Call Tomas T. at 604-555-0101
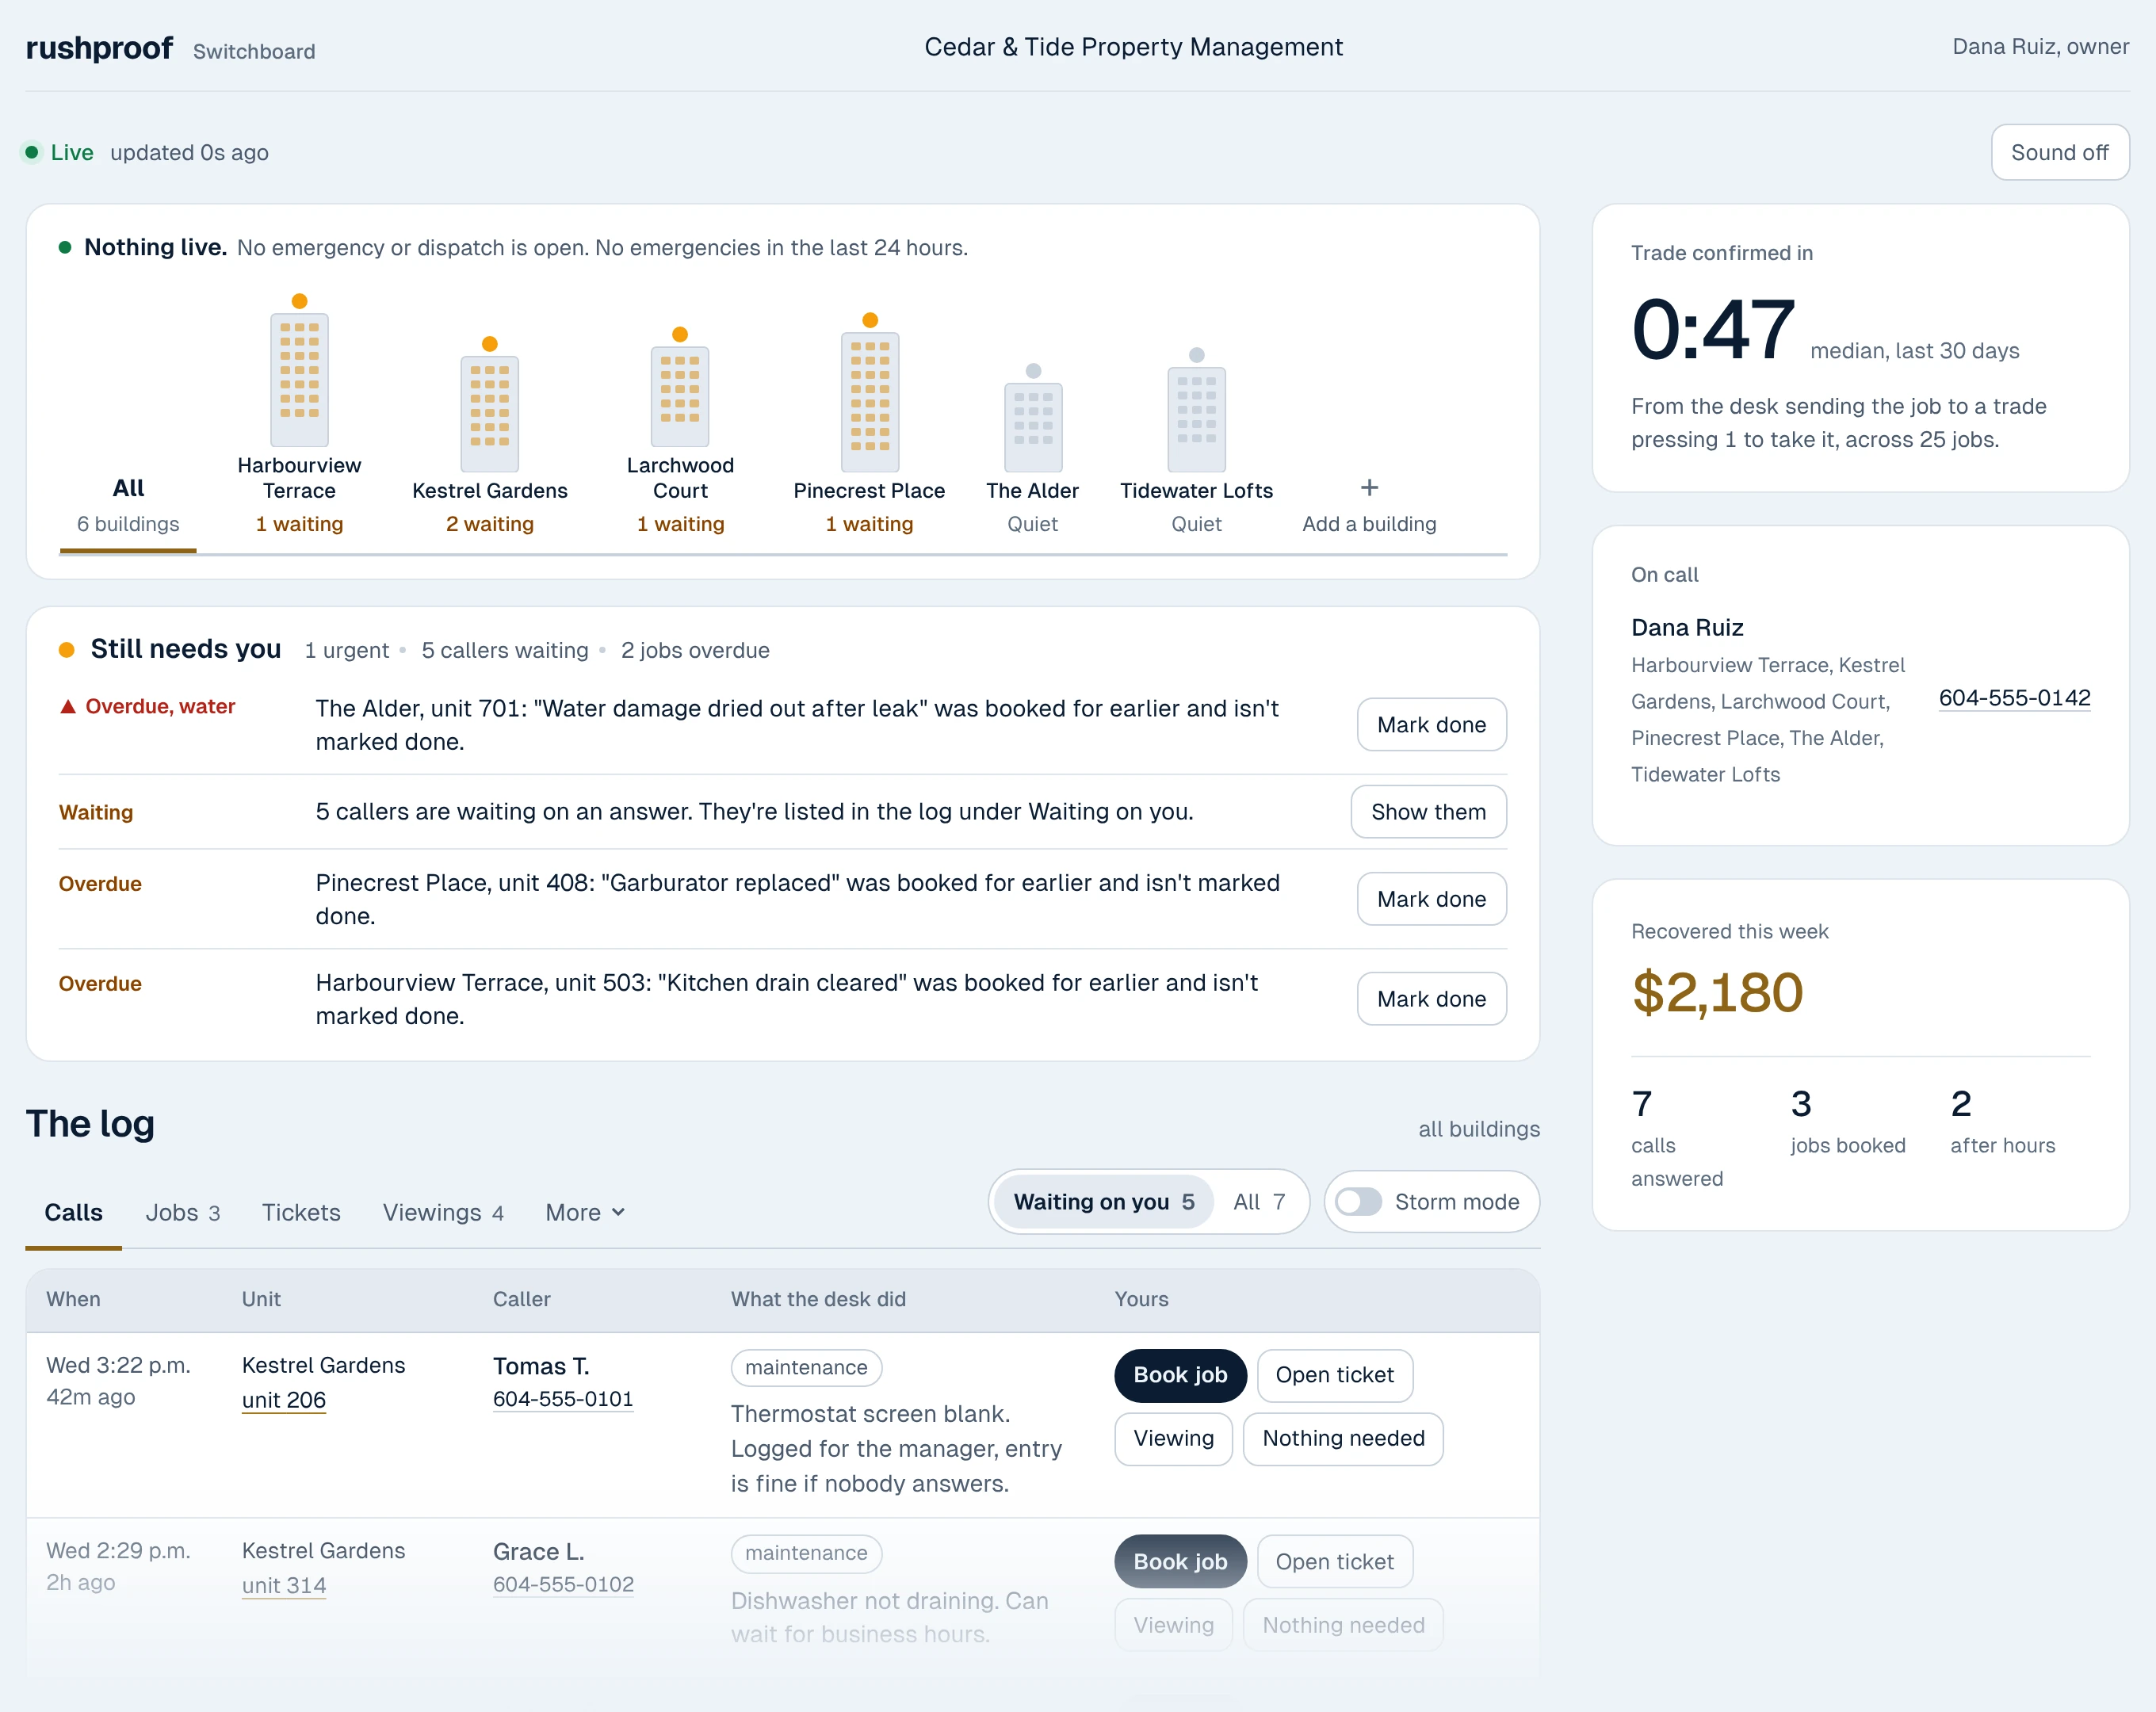Screen dimensions: 2156x1712 563,1399
